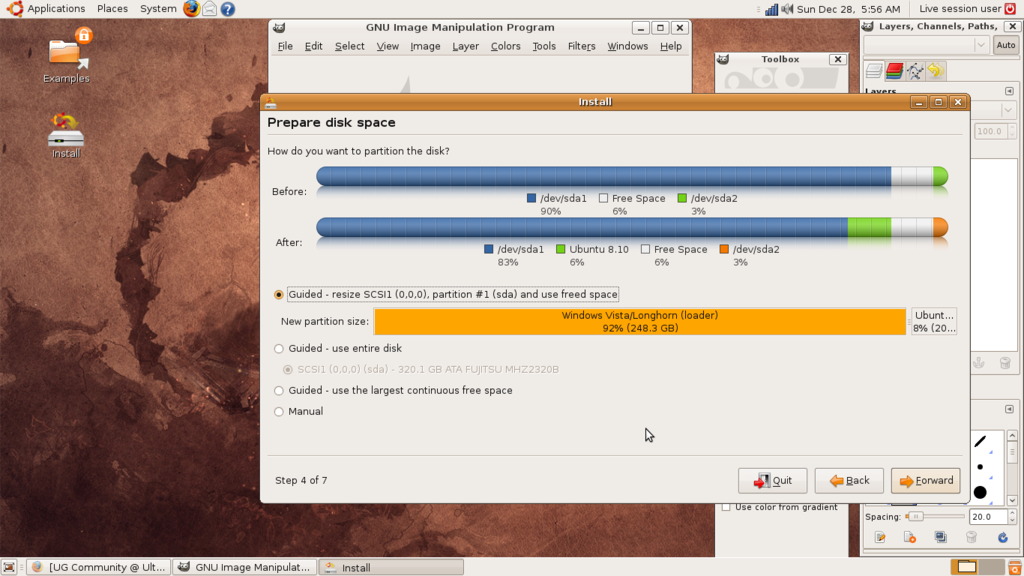The image size is (1024, 576).
Task: Open the System menu in top panel
Action: point(158,8)
